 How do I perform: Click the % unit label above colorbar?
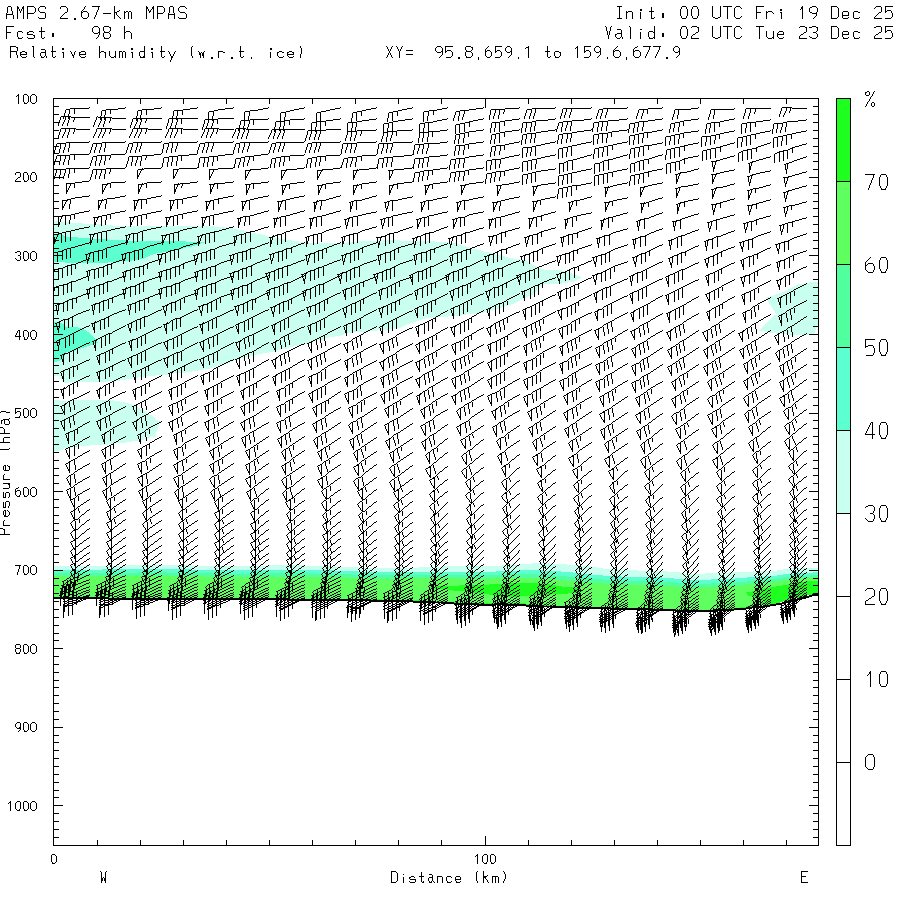coord(870,99)
